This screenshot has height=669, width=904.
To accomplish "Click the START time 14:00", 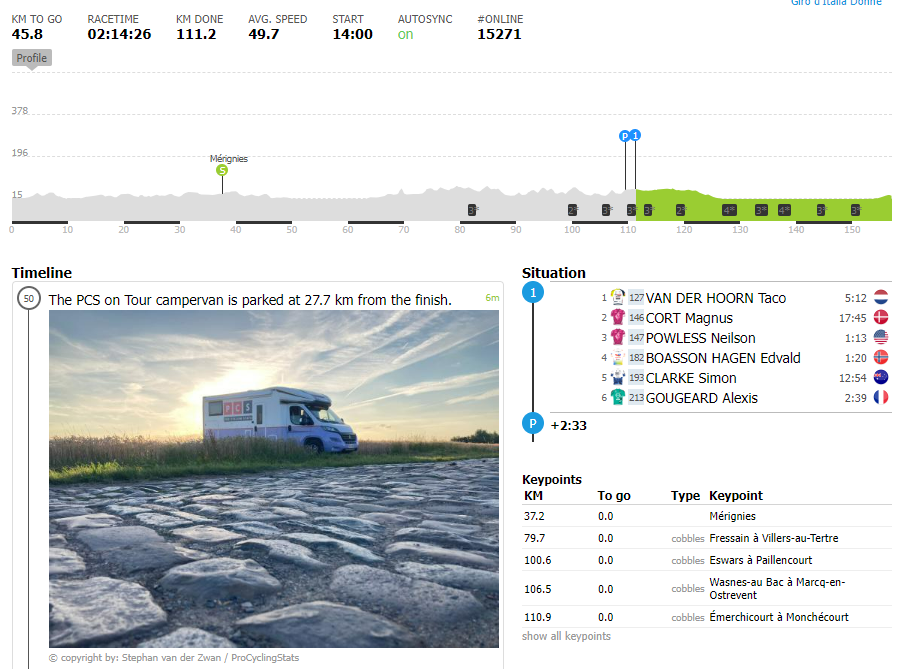I will tap(352, 35).
